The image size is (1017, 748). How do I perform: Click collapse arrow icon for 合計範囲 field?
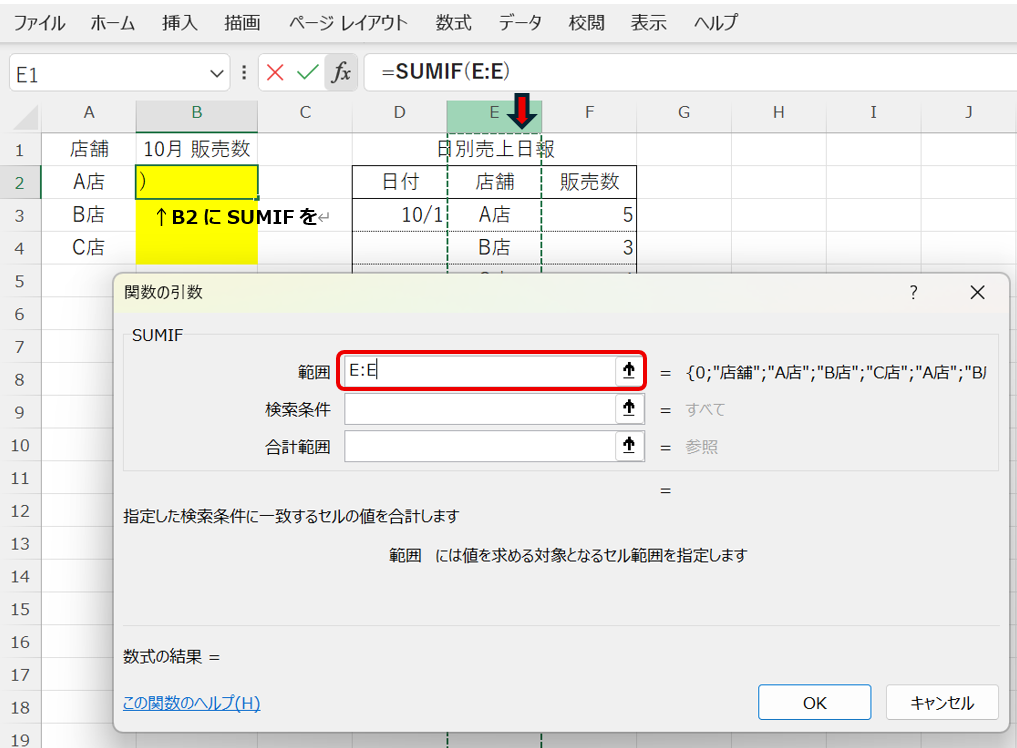coord(628,446)
